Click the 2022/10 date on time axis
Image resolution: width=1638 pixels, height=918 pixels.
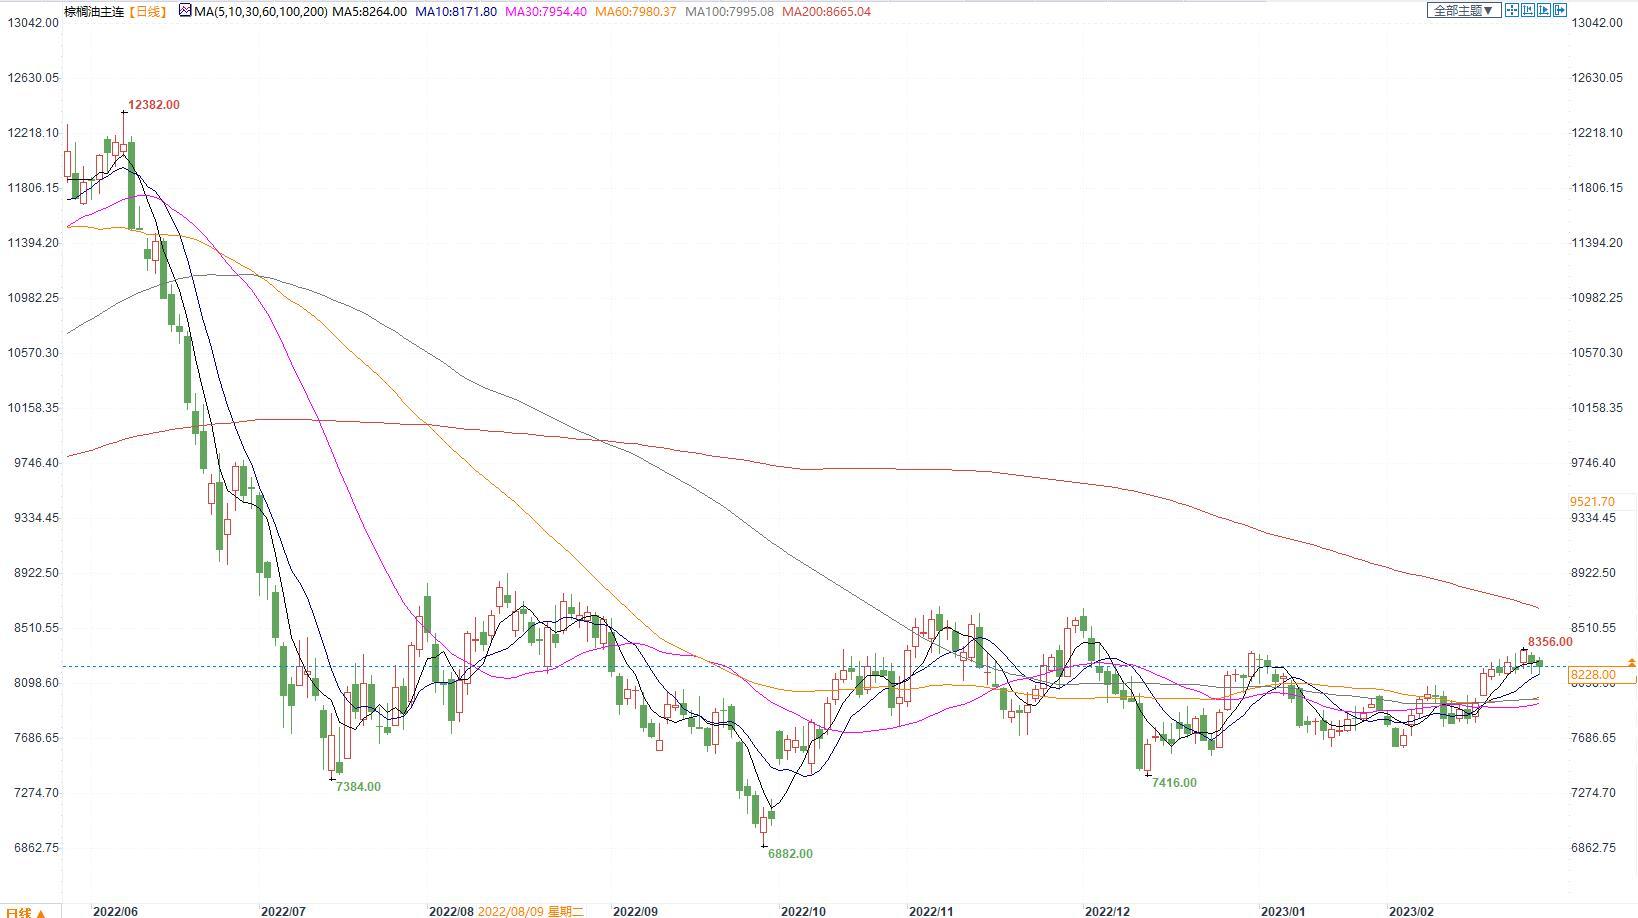[803, 911]
